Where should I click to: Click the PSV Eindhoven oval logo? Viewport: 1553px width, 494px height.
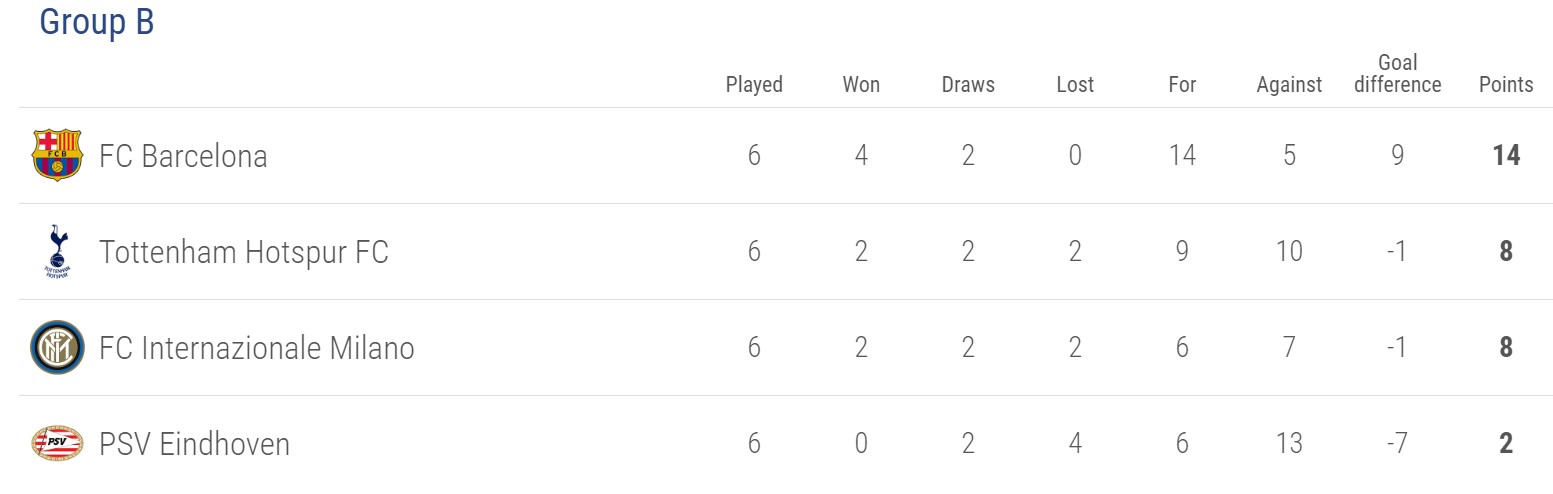pos(57,443)
